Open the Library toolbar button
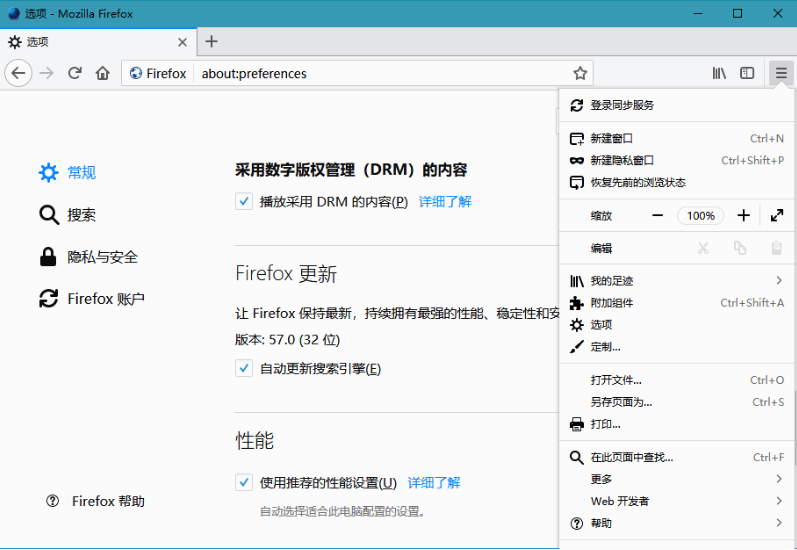 [719, 73]
